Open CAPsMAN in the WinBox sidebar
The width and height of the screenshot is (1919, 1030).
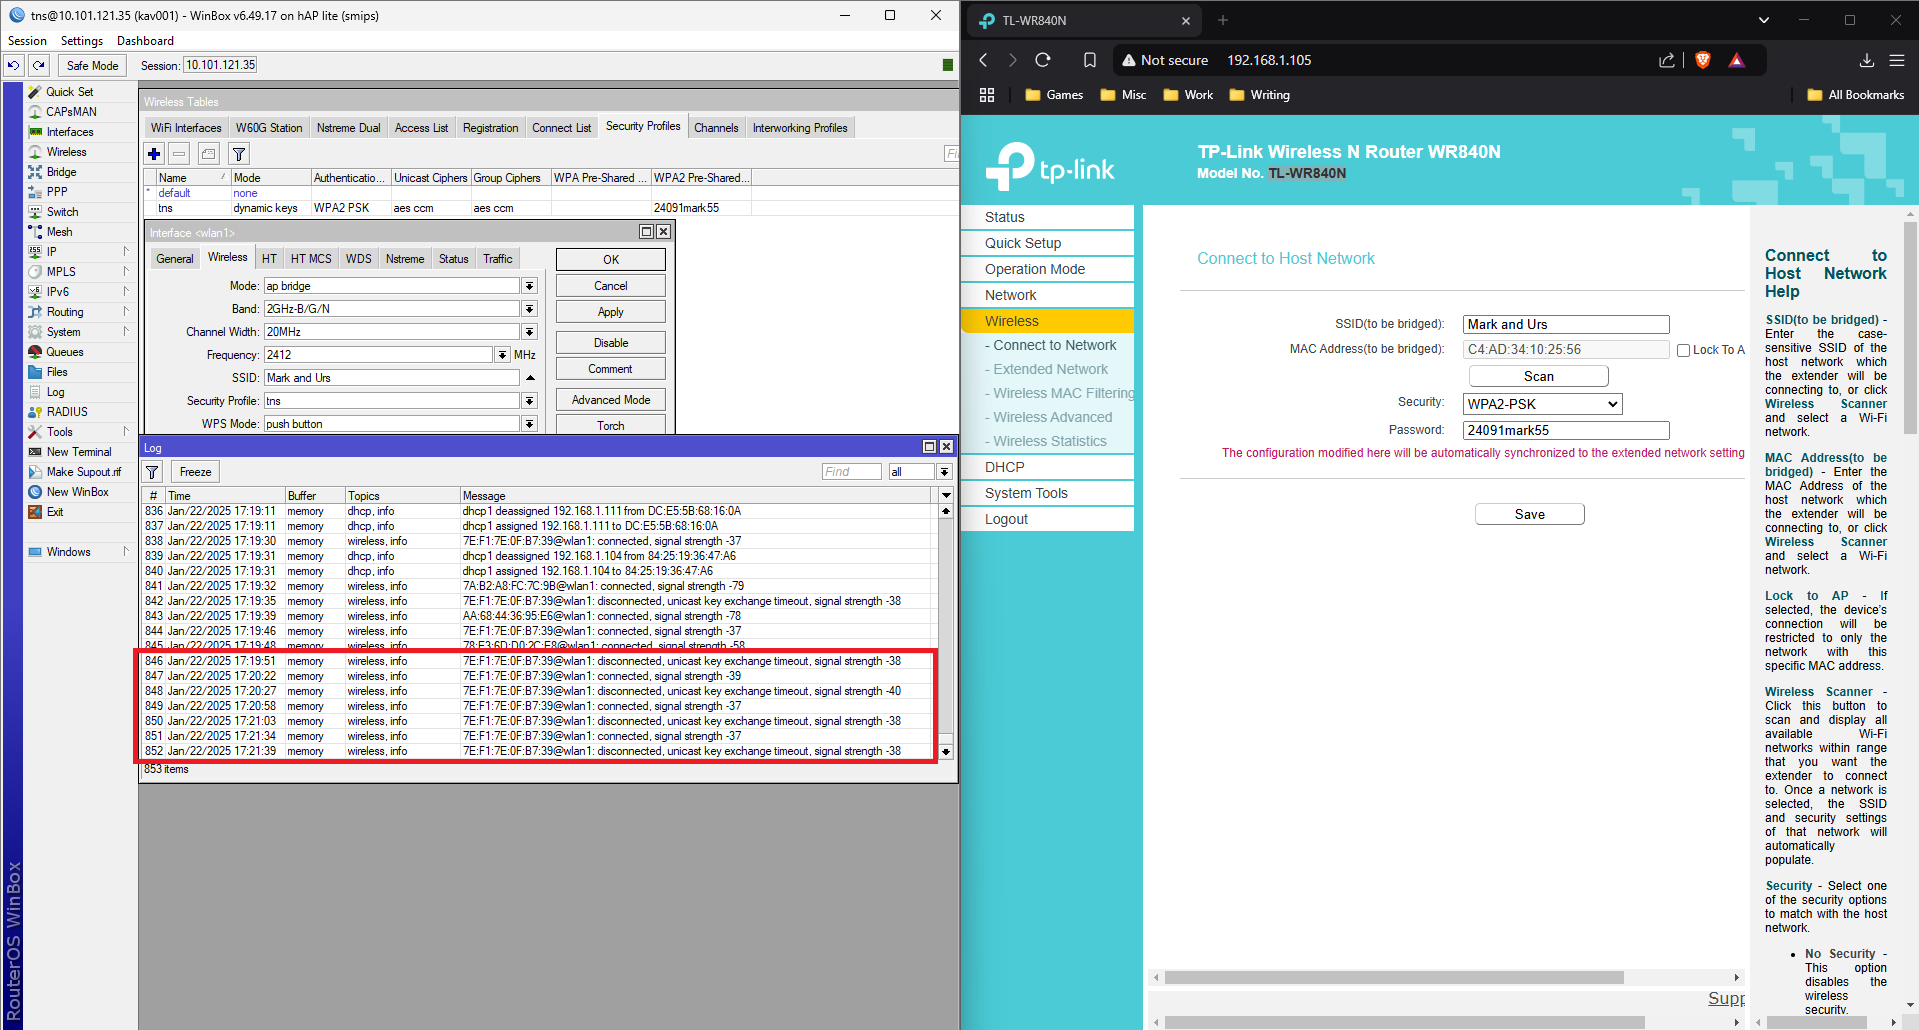[71, 112]
